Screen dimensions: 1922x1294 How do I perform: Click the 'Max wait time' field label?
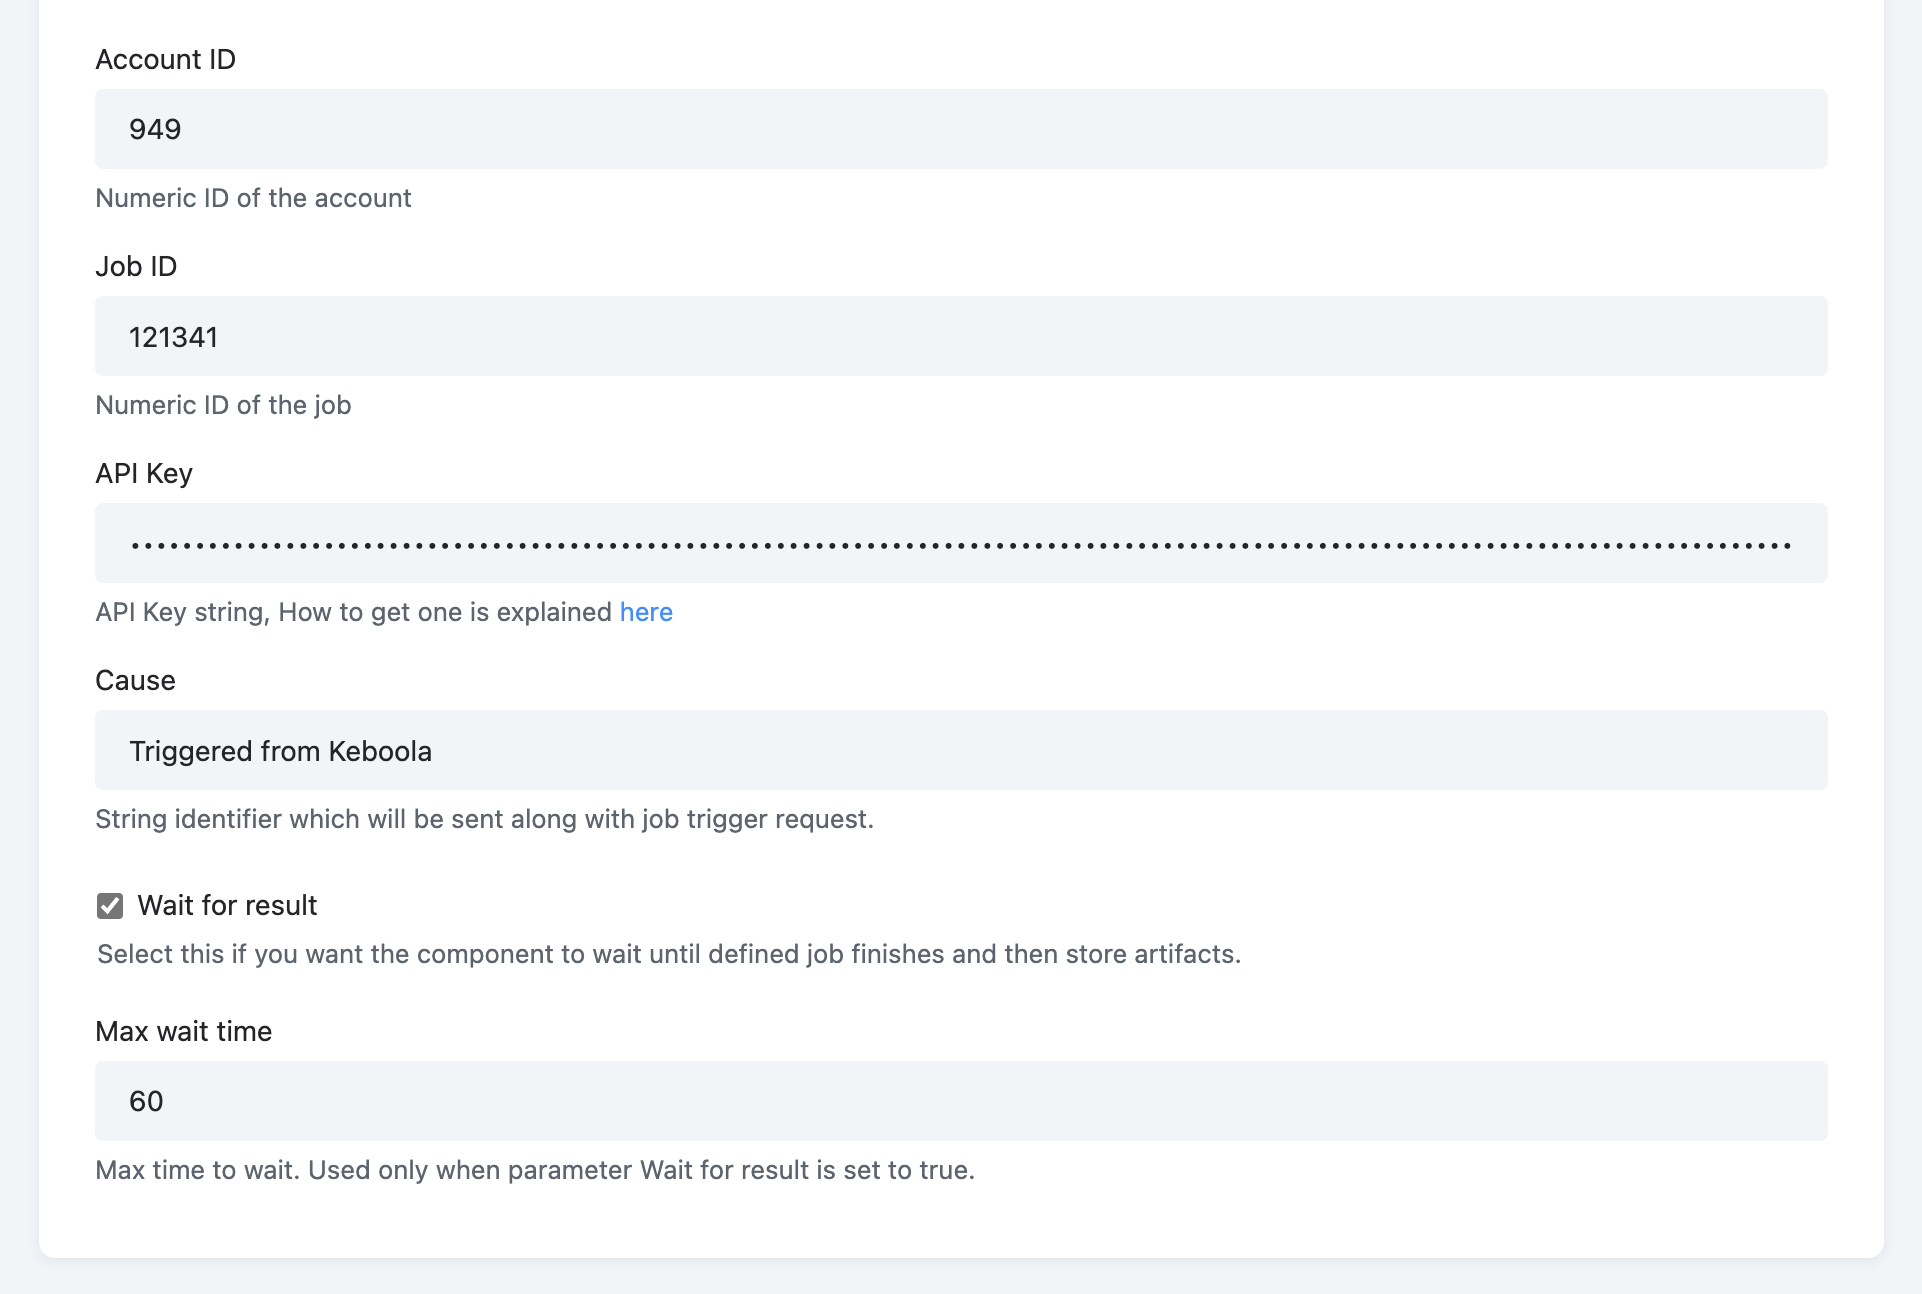click(183, 1032)
